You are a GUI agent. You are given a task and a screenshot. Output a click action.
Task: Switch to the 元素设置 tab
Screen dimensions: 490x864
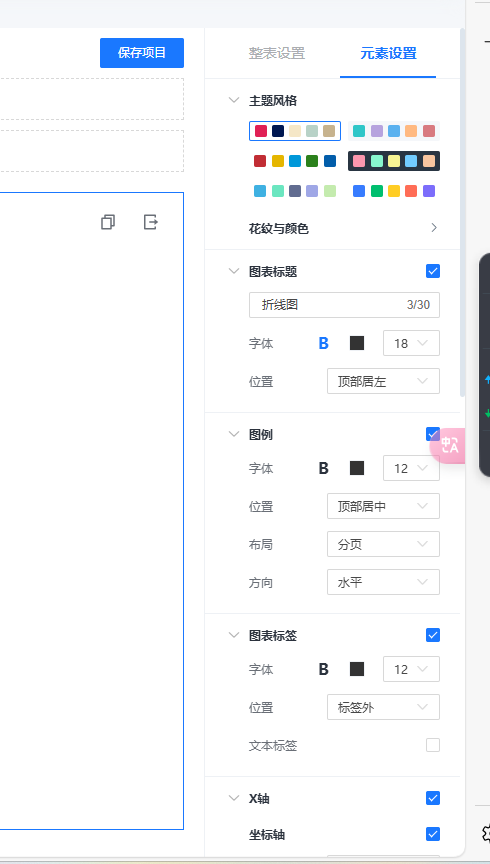click(x=388, y=53)
